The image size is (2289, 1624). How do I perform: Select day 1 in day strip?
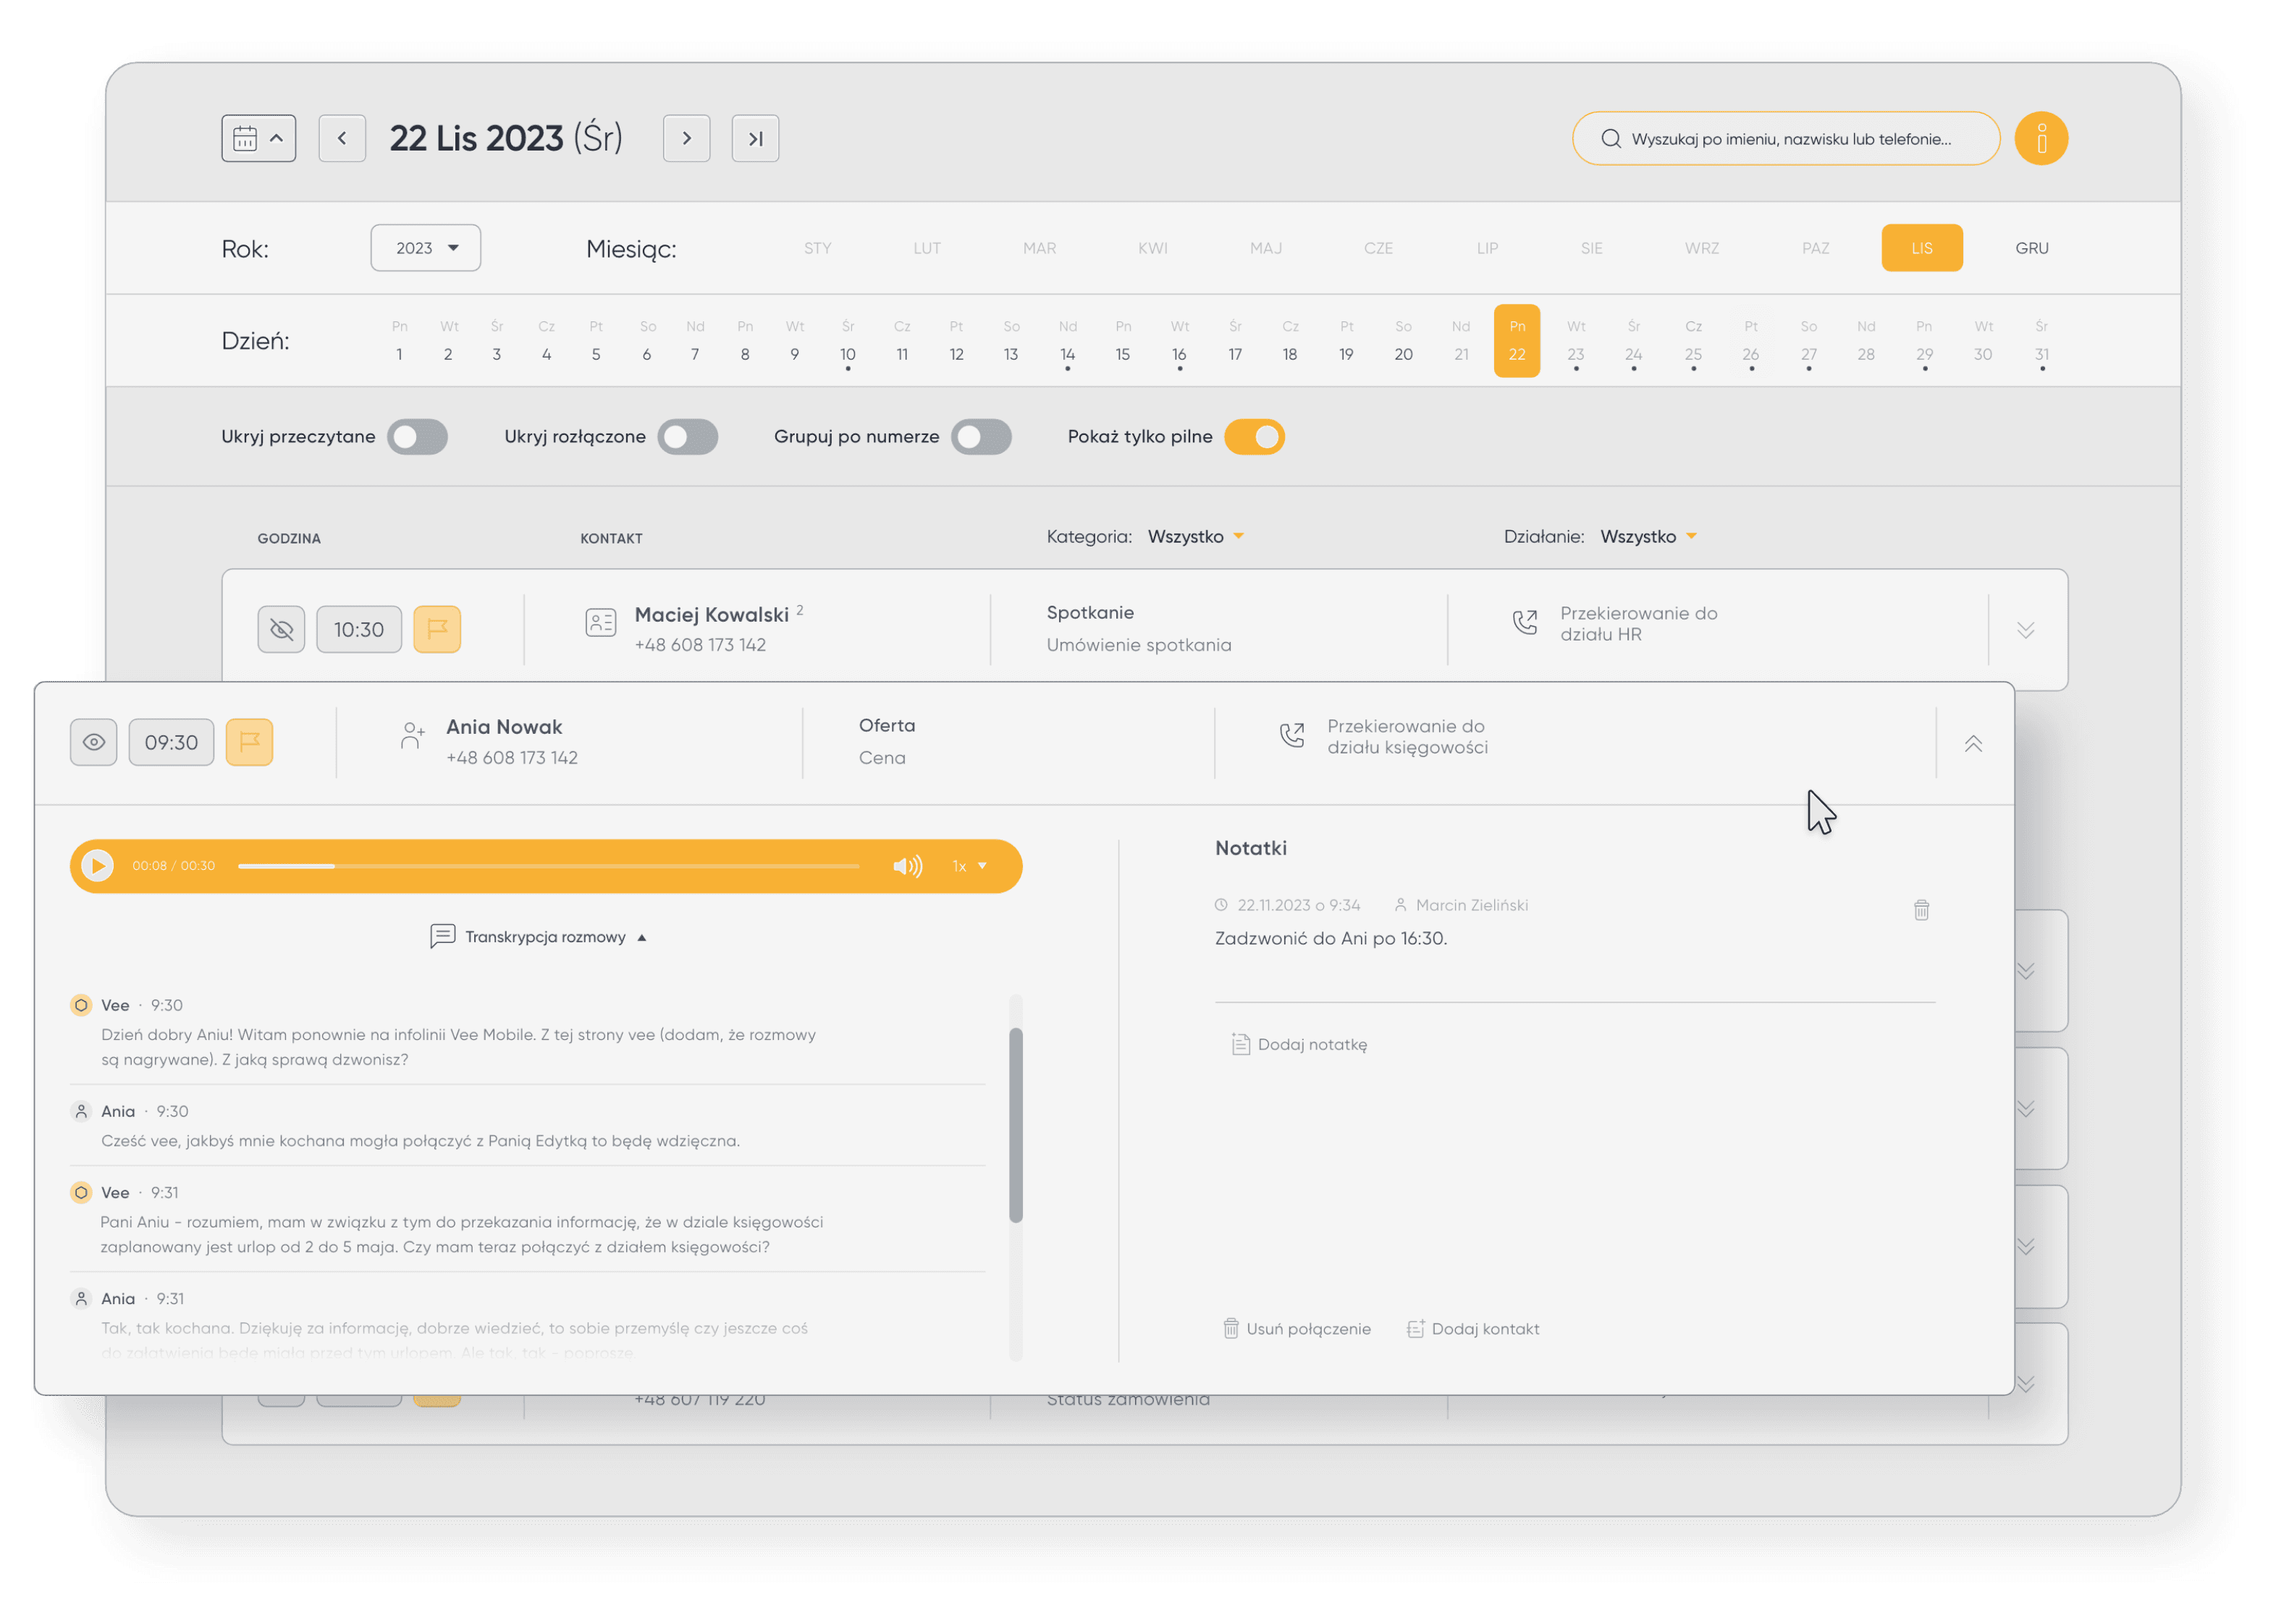pyautogui.click(x=399, y=341)
